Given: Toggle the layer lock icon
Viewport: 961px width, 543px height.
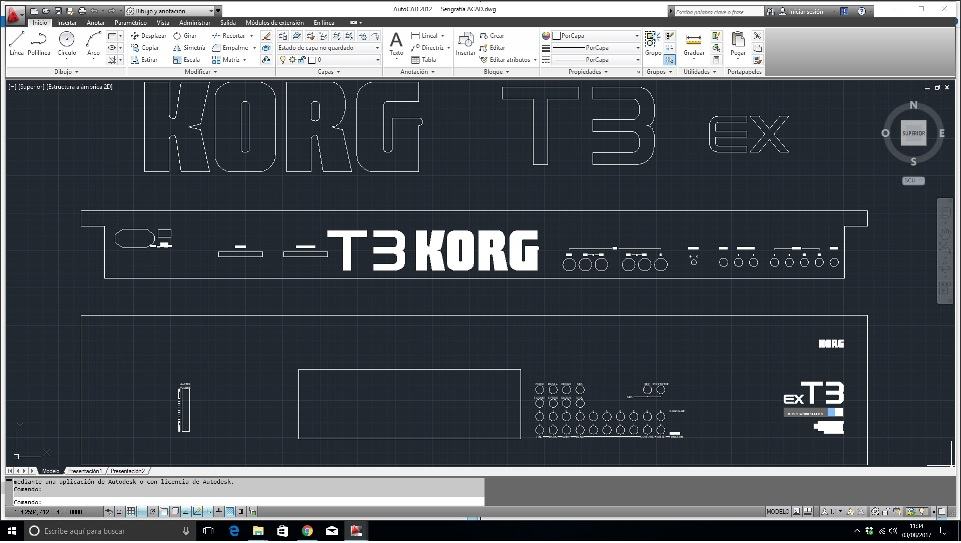Looking at the screenshot, I should click(x=302, y=60).
